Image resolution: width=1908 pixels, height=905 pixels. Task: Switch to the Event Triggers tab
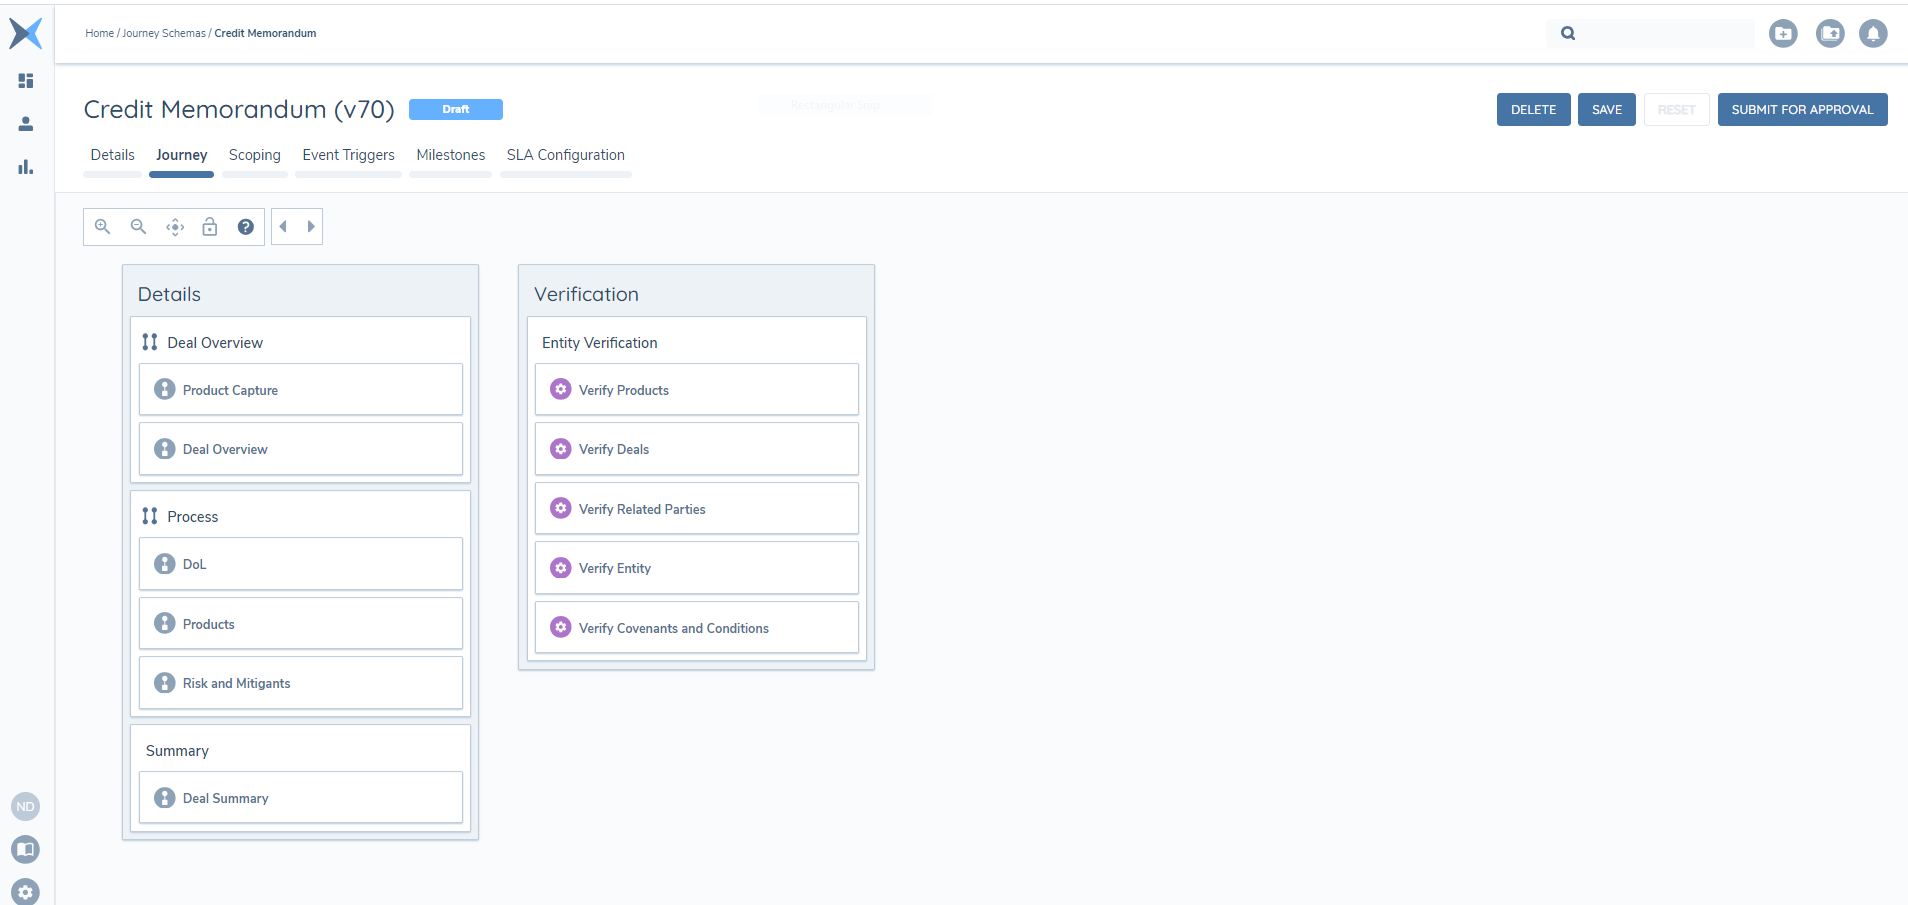click(x=348, y=155)
